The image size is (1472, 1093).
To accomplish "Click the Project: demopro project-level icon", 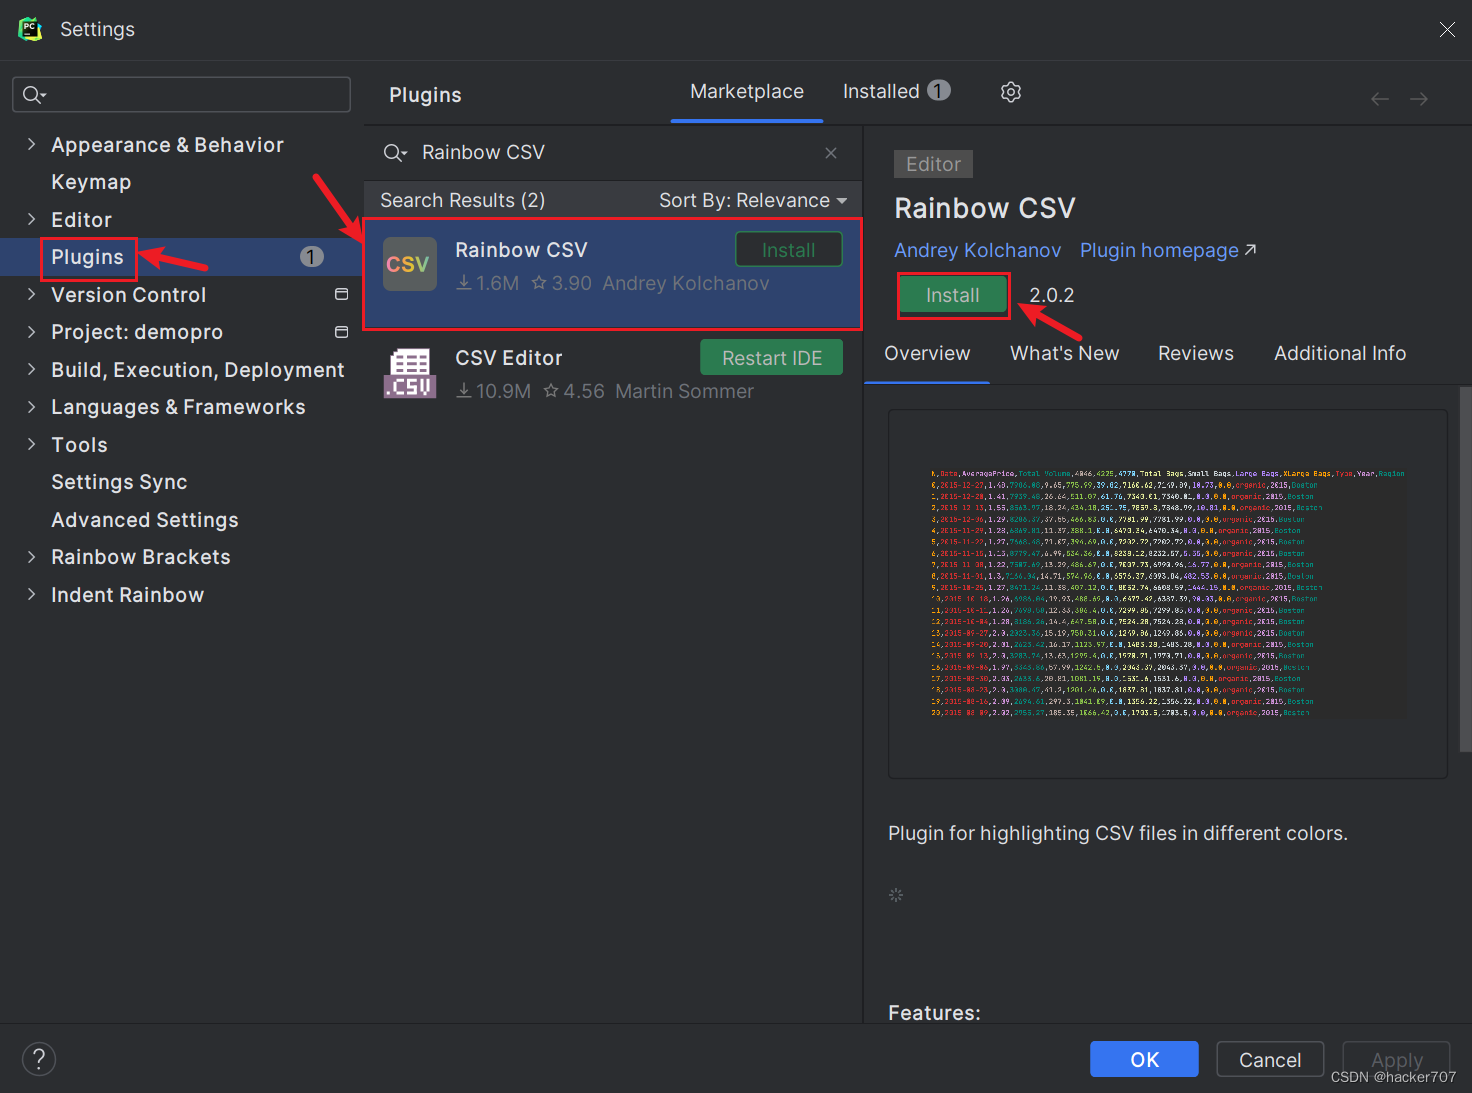I will [341, 331].
